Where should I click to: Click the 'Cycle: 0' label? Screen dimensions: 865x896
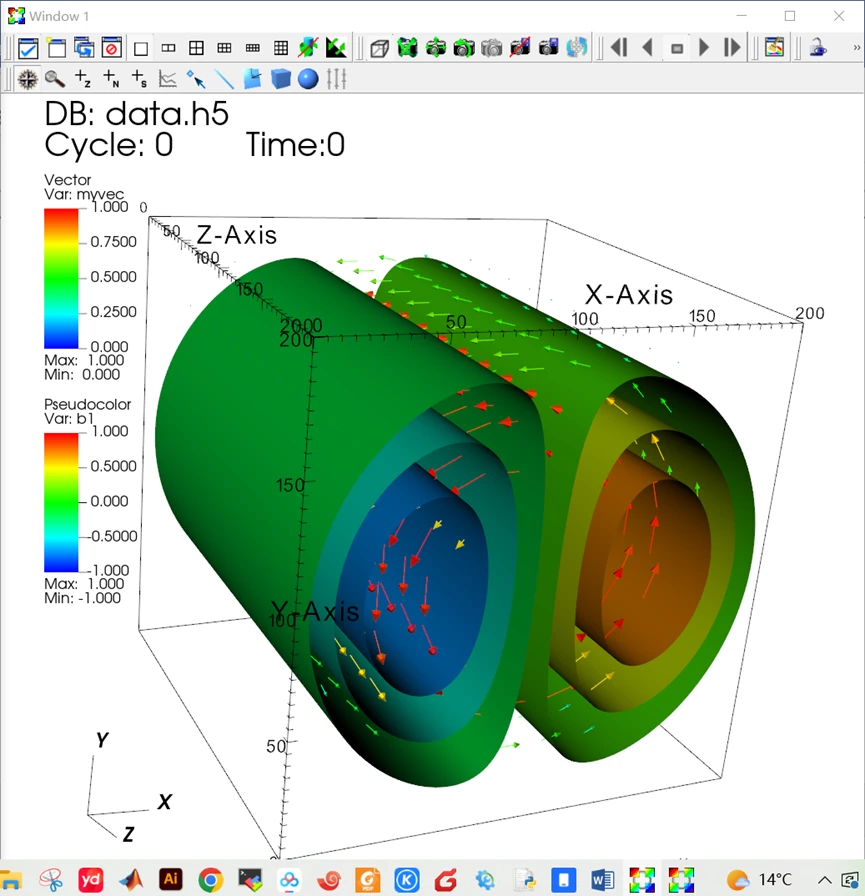pyautogui.click(x=109, y=145)
